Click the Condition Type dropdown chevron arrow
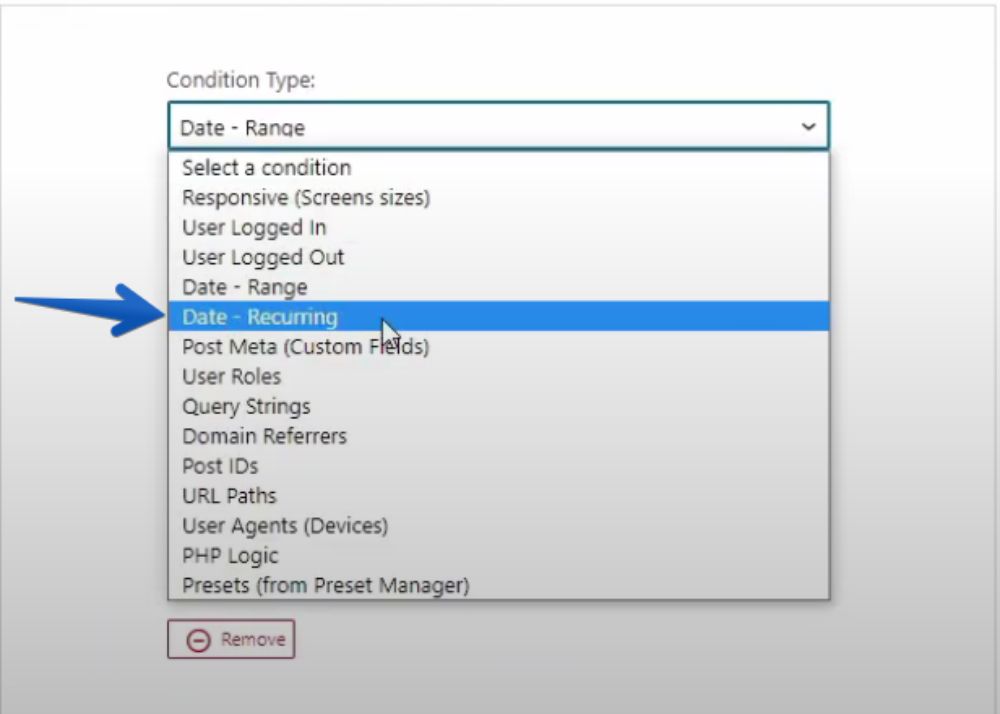1000x714 pixels. coord(808,126)
